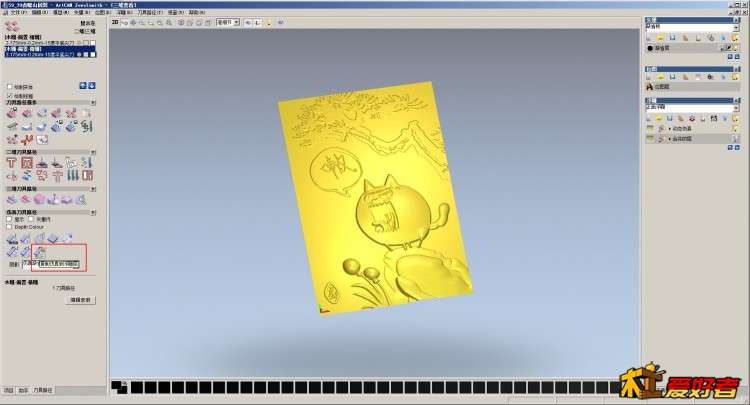This screenshot has height=405, width=750.
Task: Collapse the Bitmaps layer panel header
Action: point(737,69)
